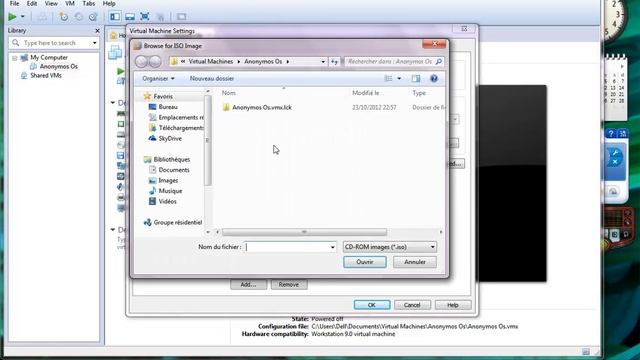Viewport: 640px width, 360px height.
Task: Open the file dialog help icon
Action: point(434,78)
